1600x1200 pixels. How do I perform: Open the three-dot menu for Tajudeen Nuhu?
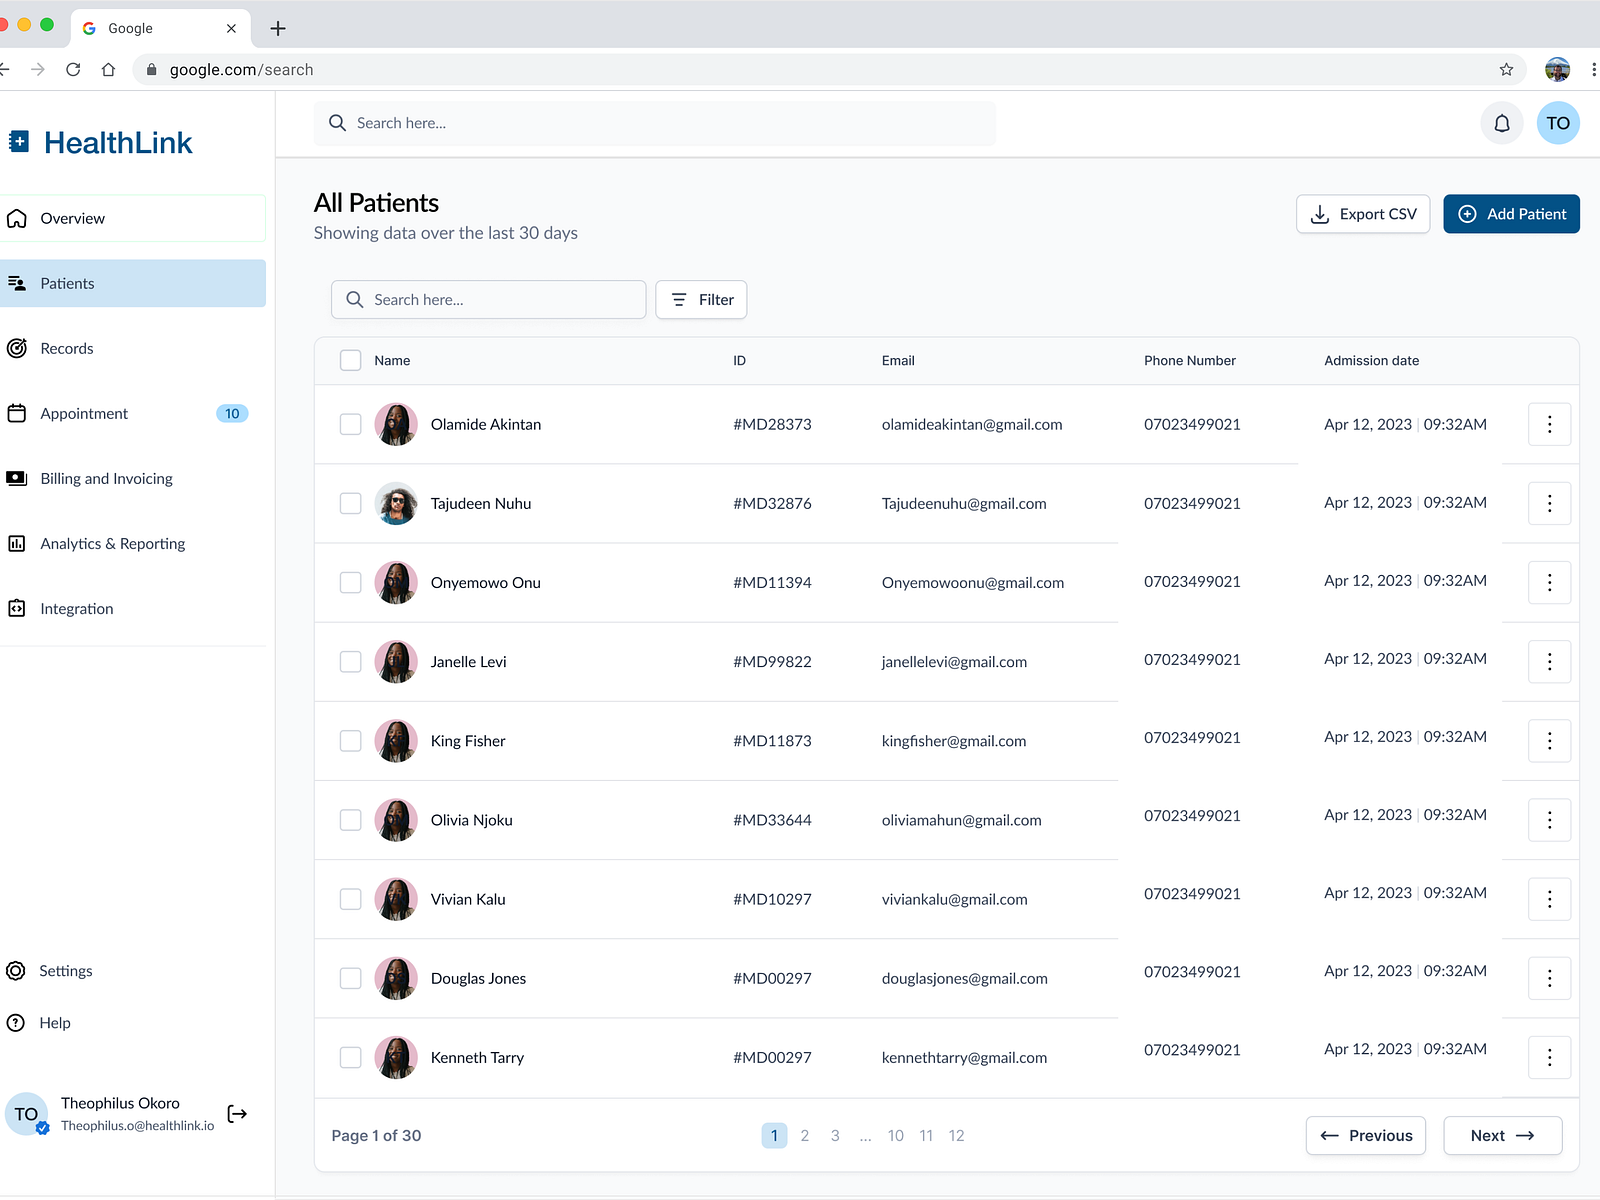pyautogui.click(x=1549, y=503)
